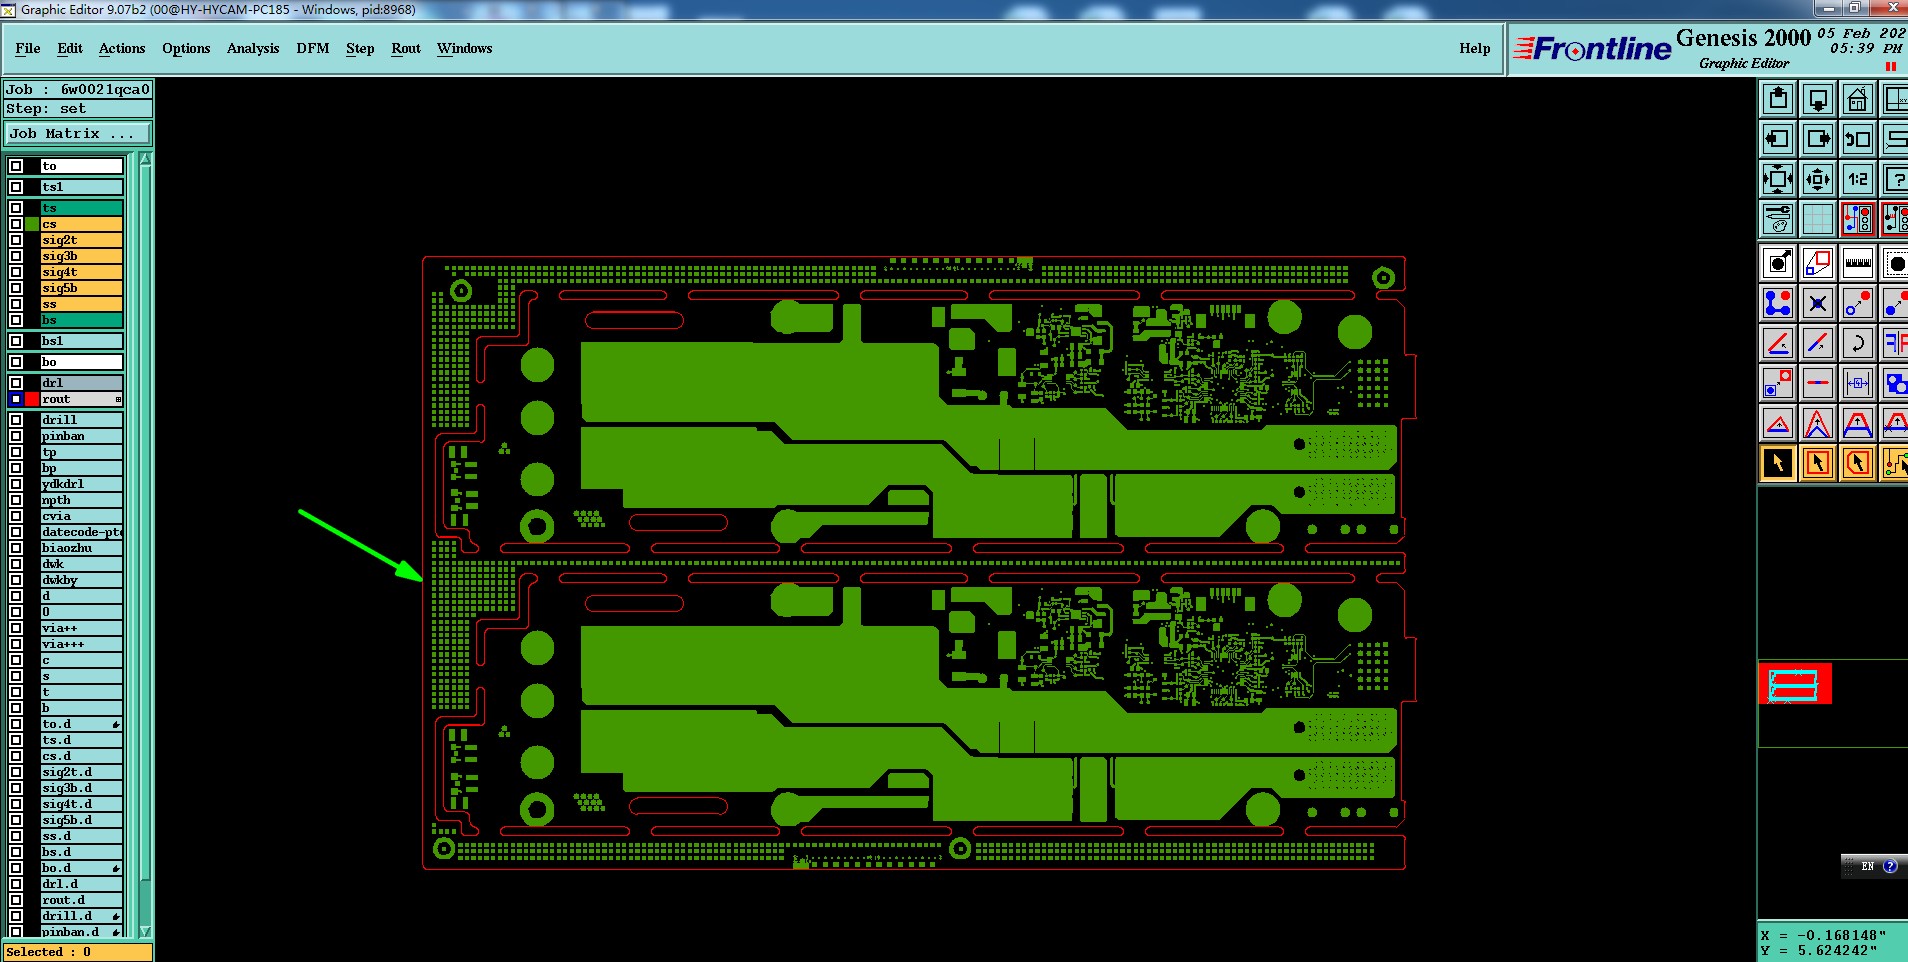Open the DFM menu

[x=313, y=48]
